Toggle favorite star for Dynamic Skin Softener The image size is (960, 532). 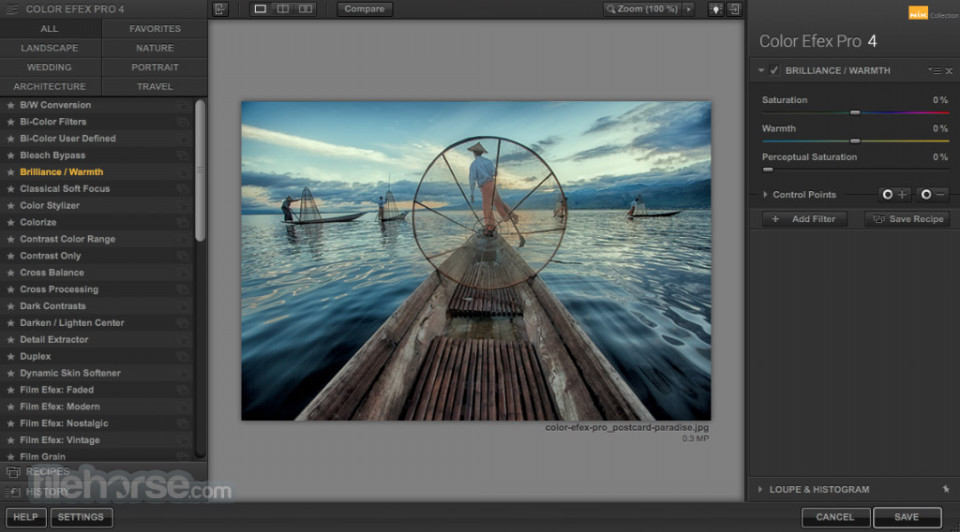click(x=10, y=373)
